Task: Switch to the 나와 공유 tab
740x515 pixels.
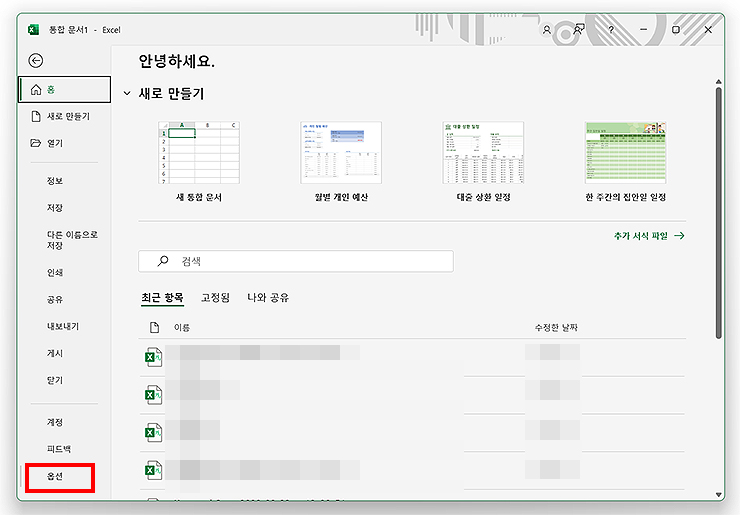Action: 268,297
